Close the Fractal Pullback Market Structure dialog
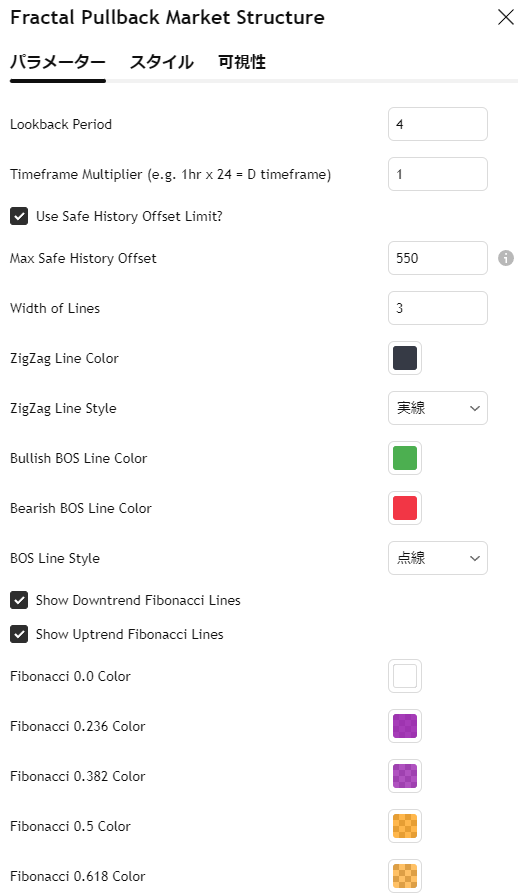 (x=505, y=17)
